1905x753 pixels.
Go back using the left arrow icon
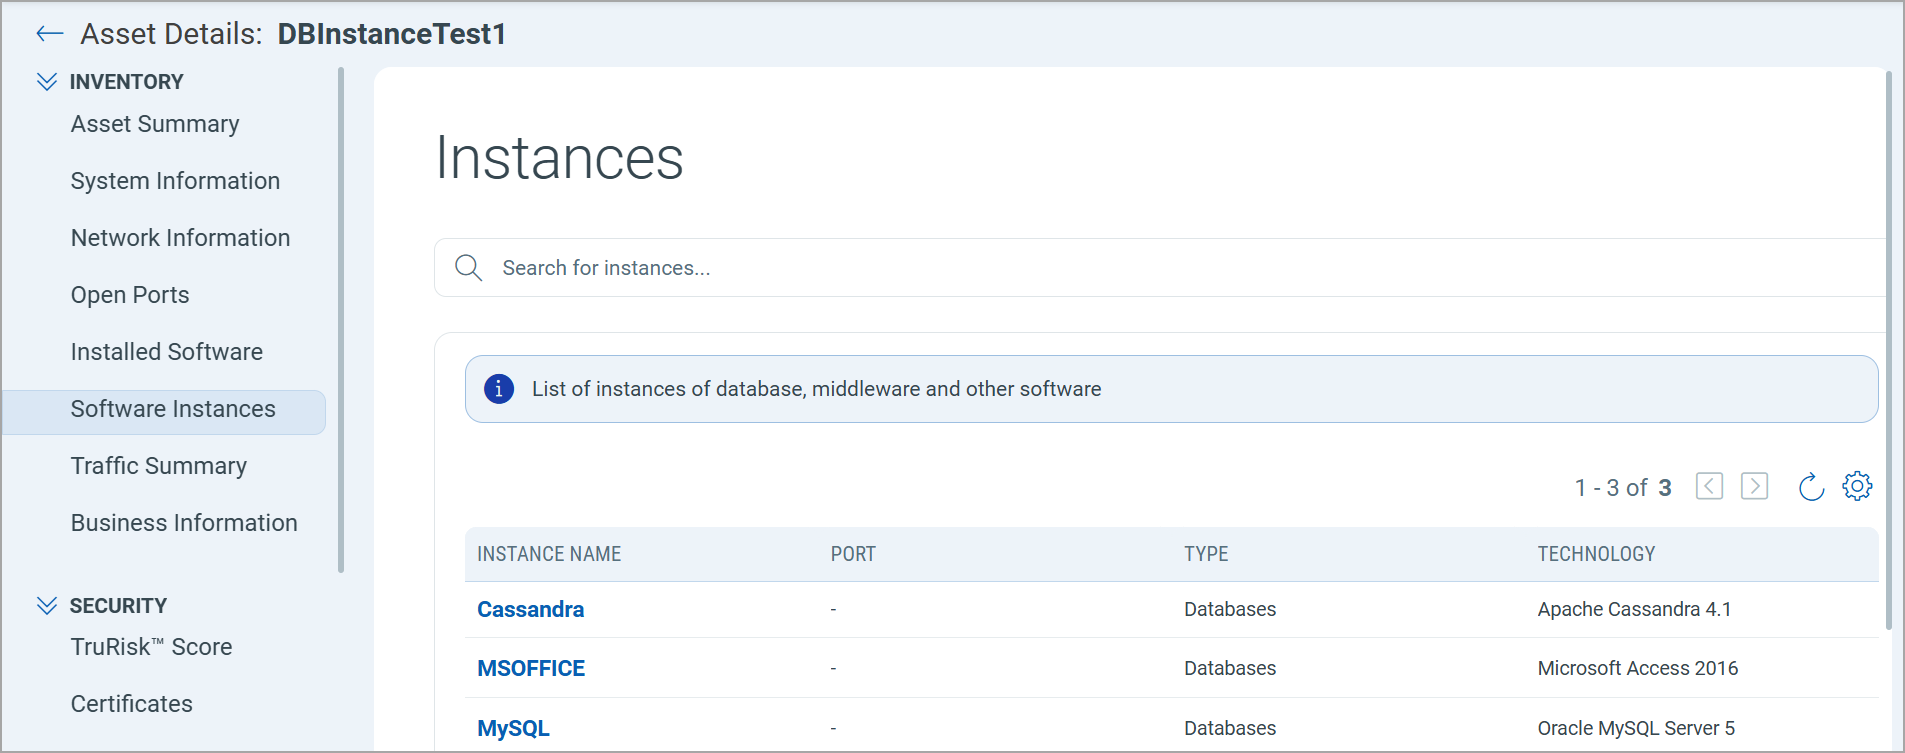pos(49,34)
